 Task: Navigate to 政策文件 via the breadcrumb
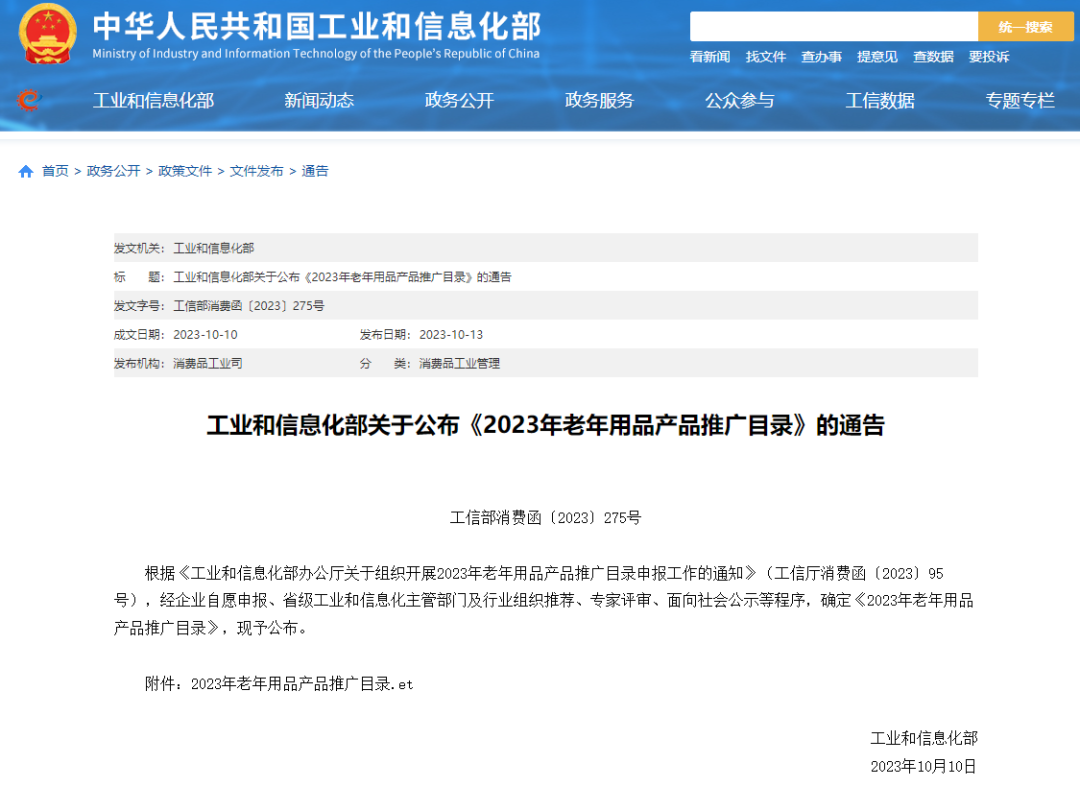(185, 171)
